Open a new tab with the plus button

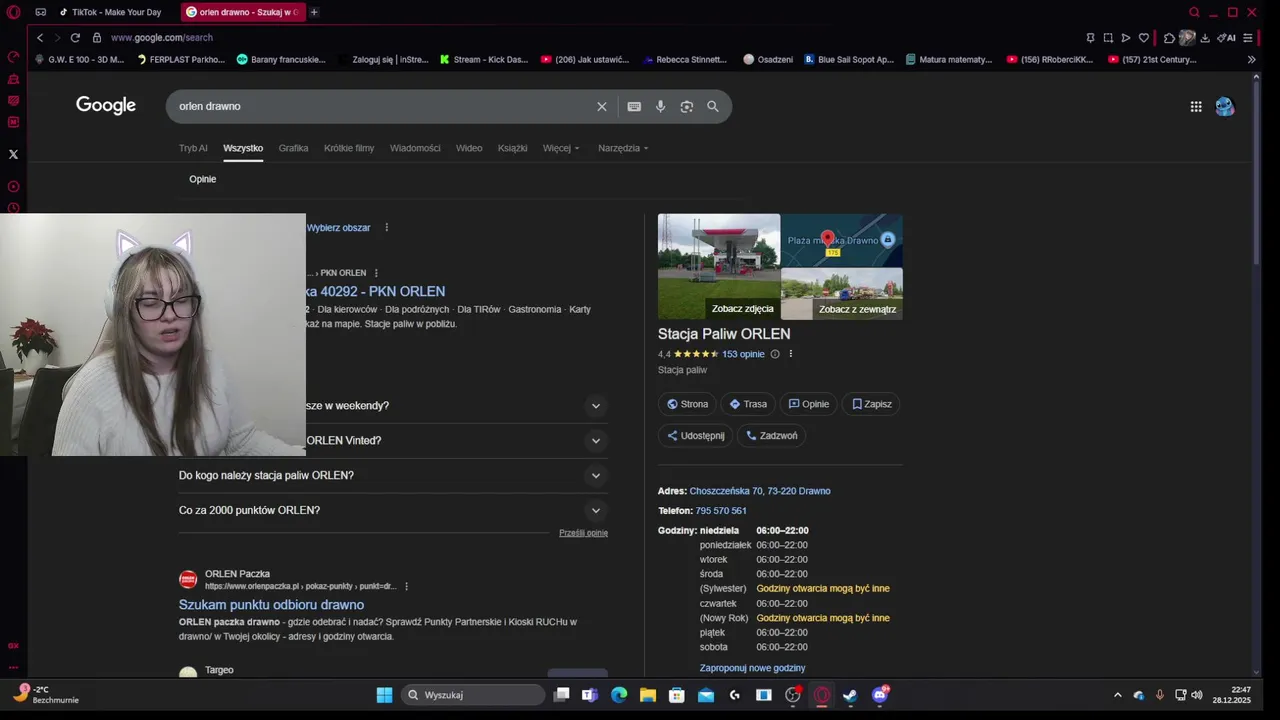(x=314, y=12)
